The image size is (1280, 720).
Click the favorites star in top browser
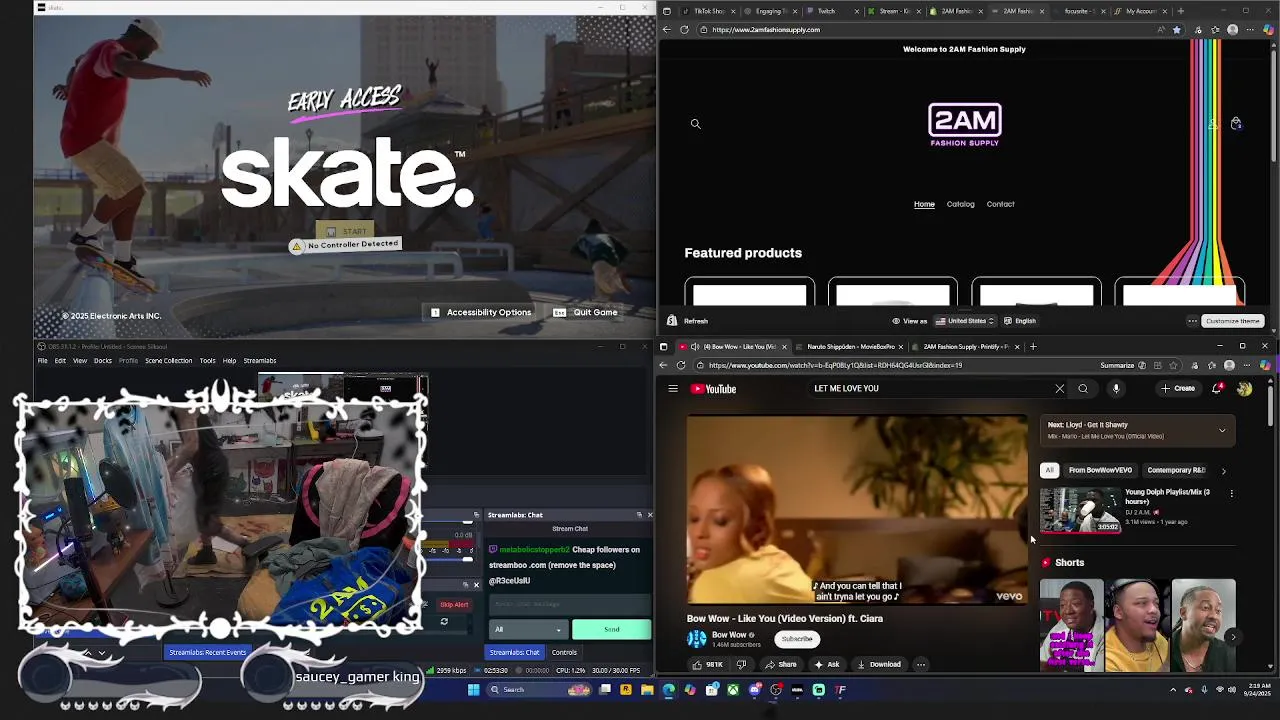coord(1176,30)
